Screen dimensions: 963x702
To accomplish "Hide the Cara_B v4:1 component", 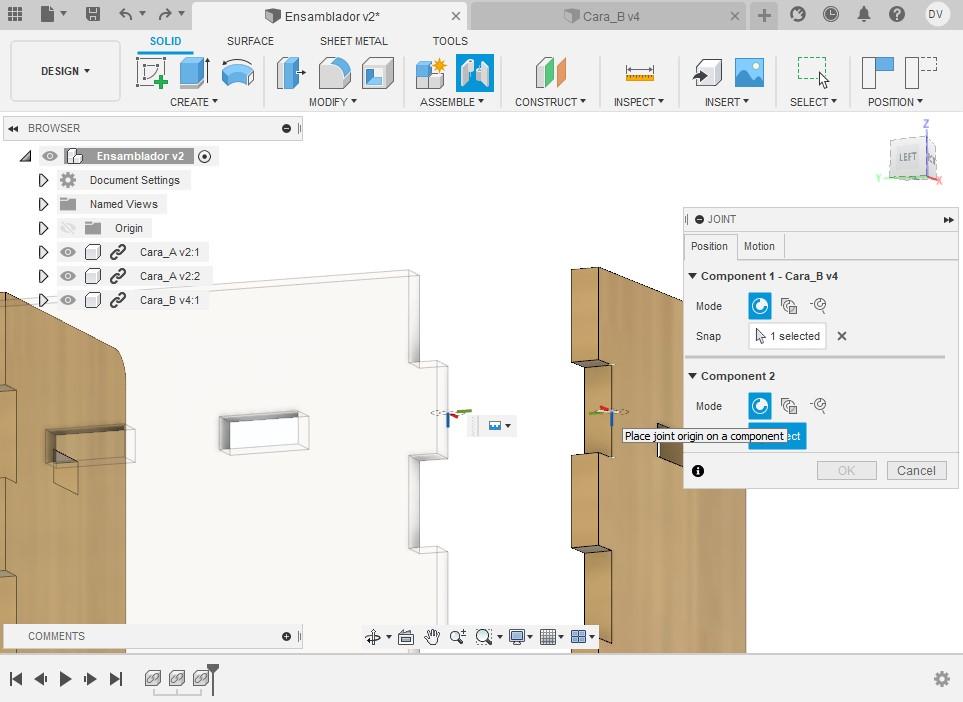I will 68,300.
